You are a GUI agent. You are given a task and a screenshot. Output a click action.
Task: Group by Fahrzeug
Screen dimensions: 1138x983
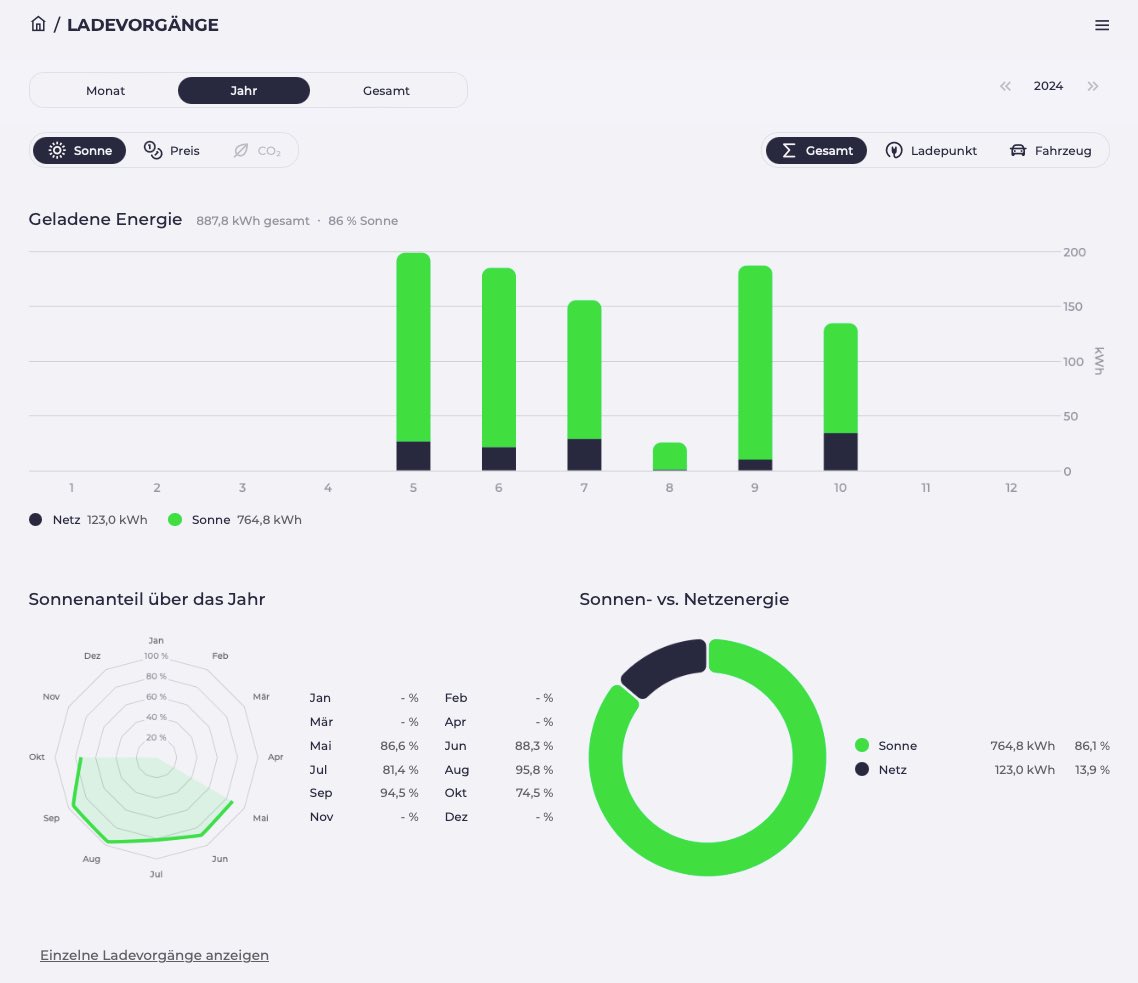[1050, 150]
